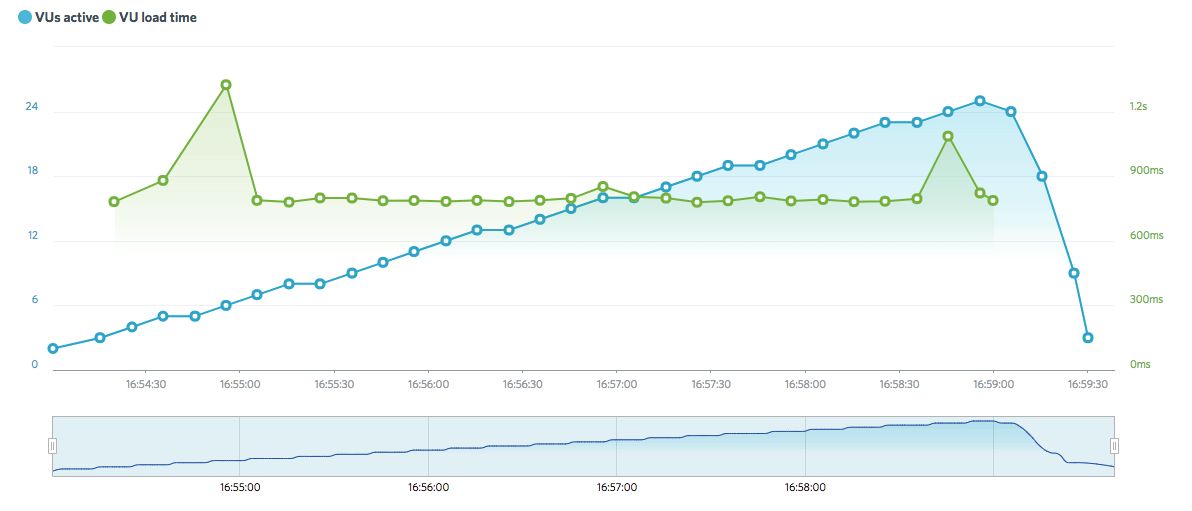Toggle the VU load time legend label

tap(157, 18)
